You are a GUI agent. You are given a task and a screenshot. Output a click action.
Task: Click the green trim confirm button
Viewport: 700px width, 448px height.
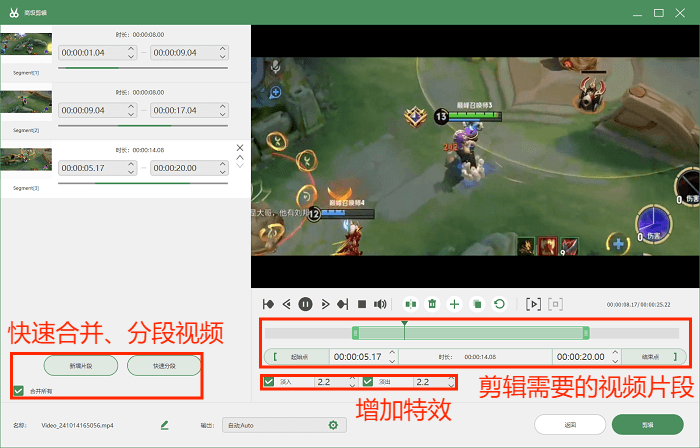[648, 425]
